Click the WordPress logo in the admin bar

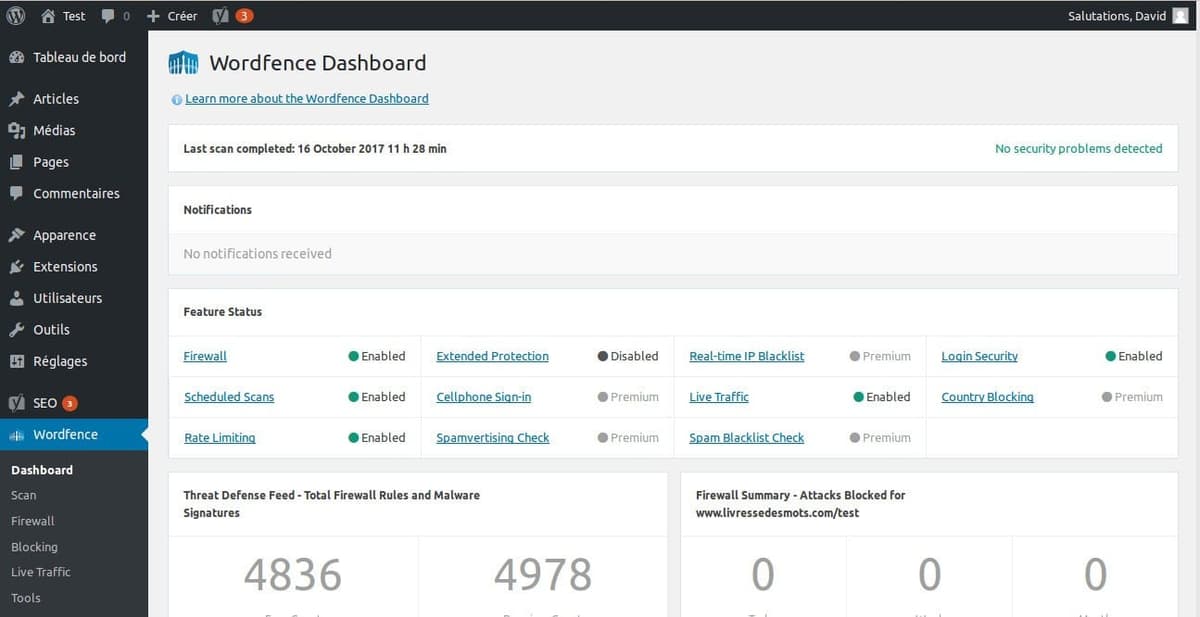[x=14, y=15]
